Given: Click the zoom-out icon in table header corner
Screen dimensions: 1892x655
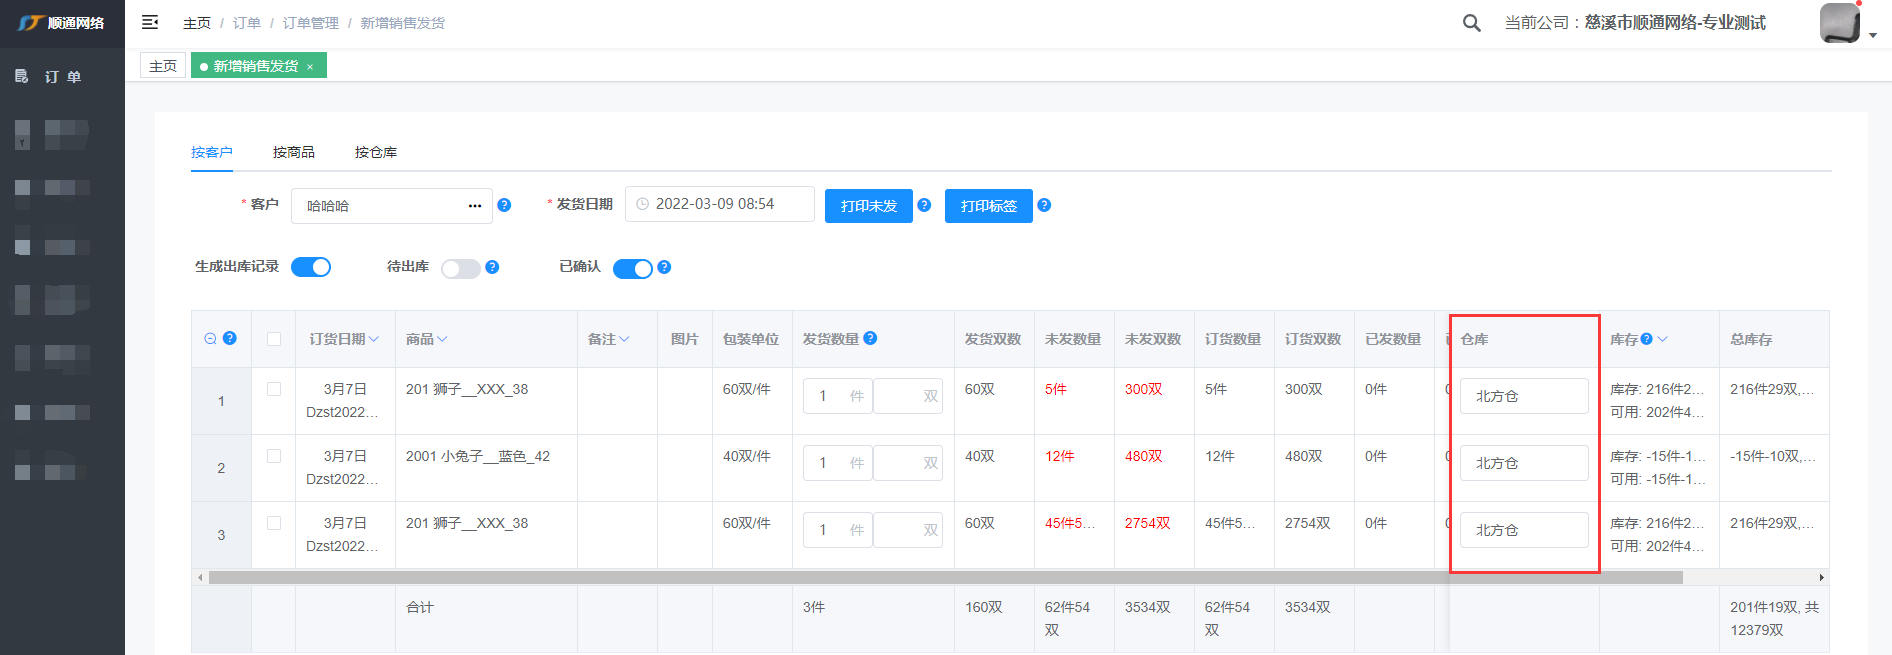Looking at the screenshot, I should click(x=210, y=339).
